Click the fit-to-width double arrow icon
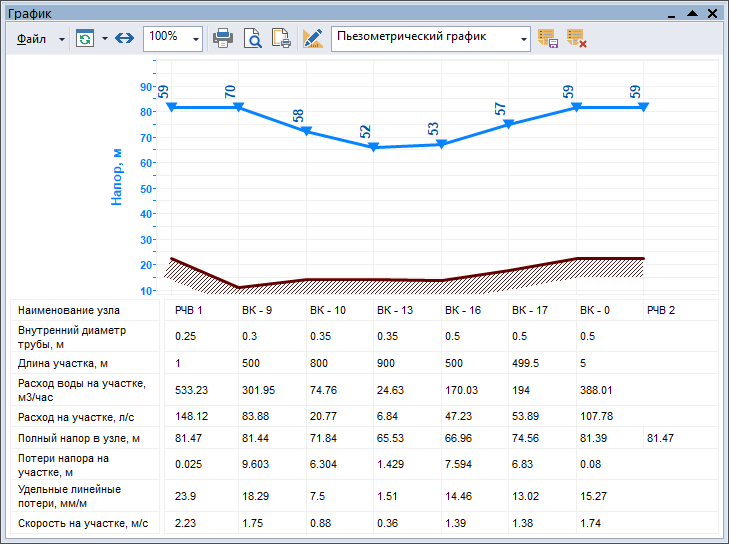Image resolution: width=729 pixels, height=544 pixels. (124, 38)
